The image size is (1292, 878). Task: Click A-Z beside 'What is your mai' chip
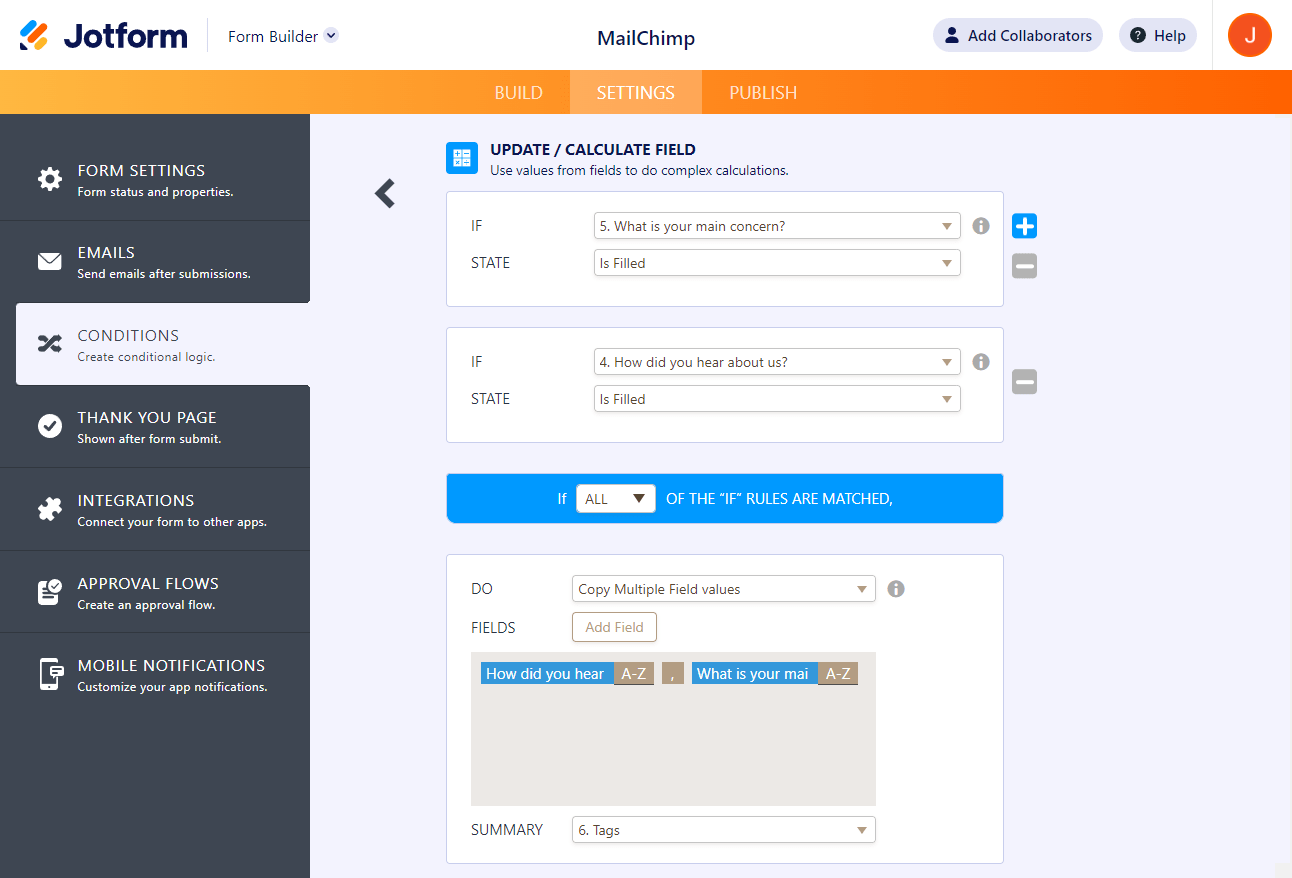pyautogui.click(x=838, y=674)
